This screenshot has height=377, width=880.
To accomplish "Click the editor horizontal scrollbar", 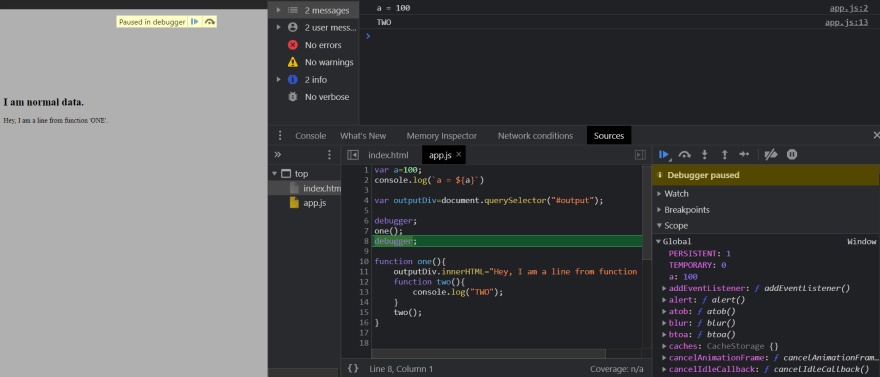I will (x=488, y=353).
